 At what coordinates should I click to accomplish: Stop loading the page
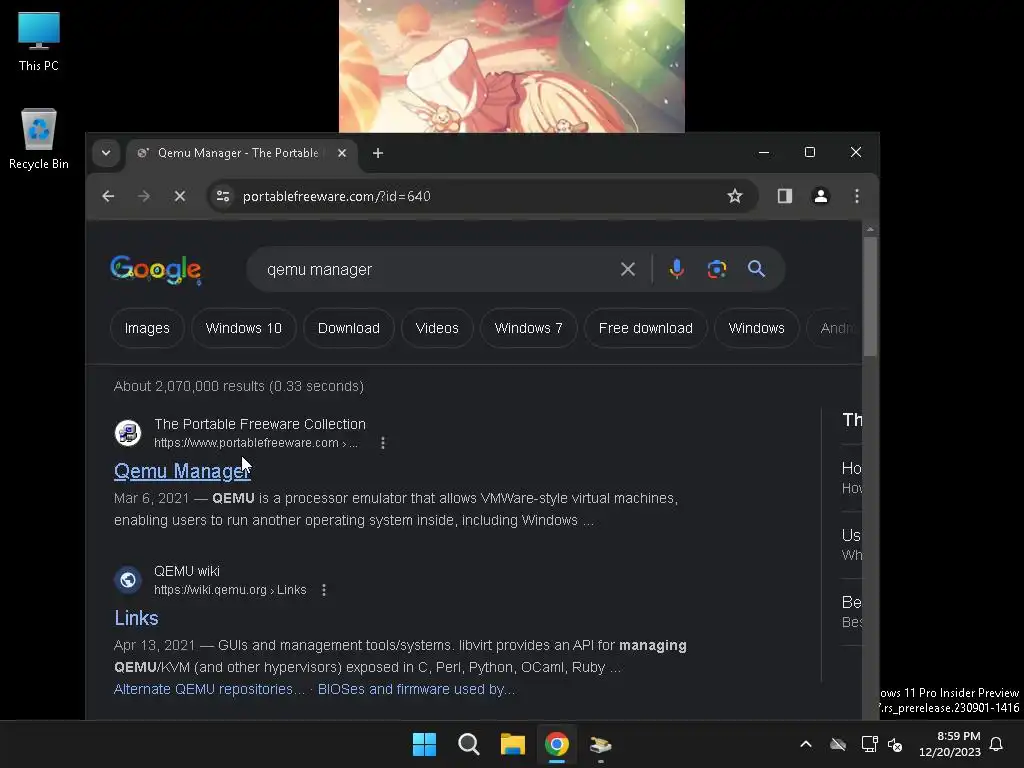[180, 196]
